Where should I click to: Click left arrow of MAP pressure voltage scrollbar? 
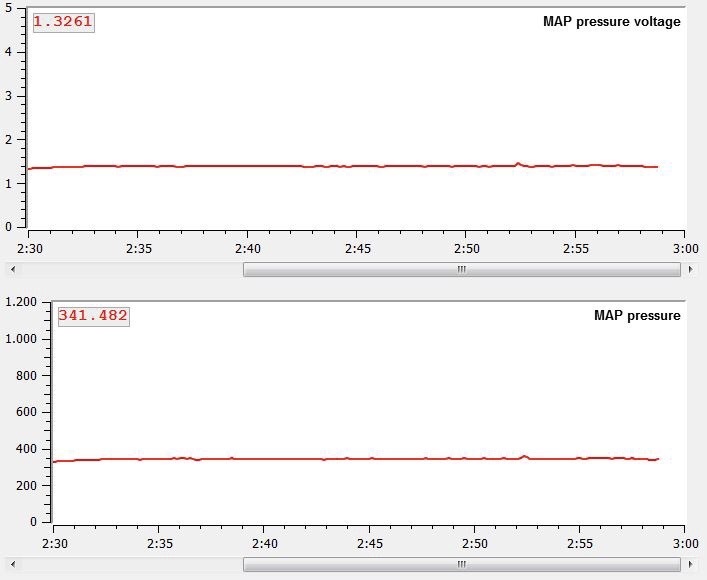pos(11,269)
